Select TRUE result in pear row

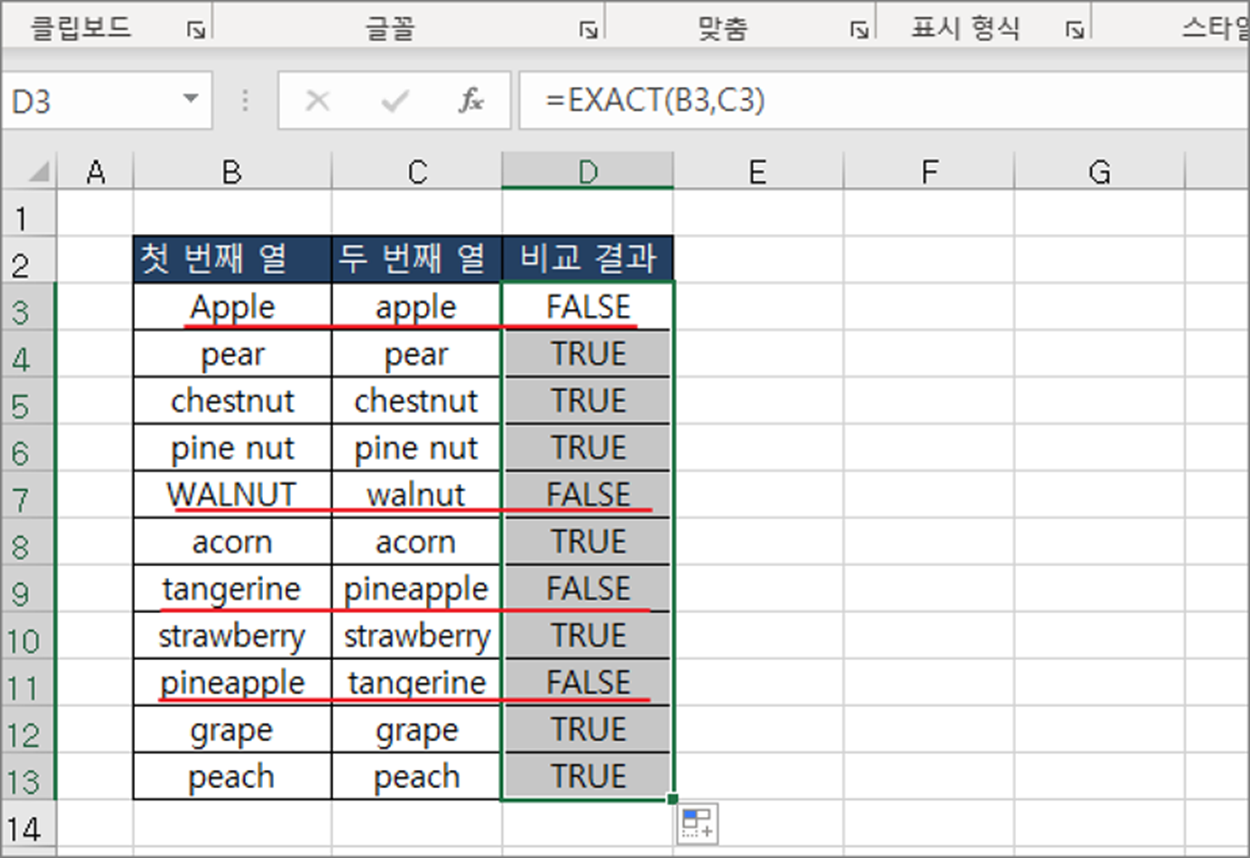[588, 354]
